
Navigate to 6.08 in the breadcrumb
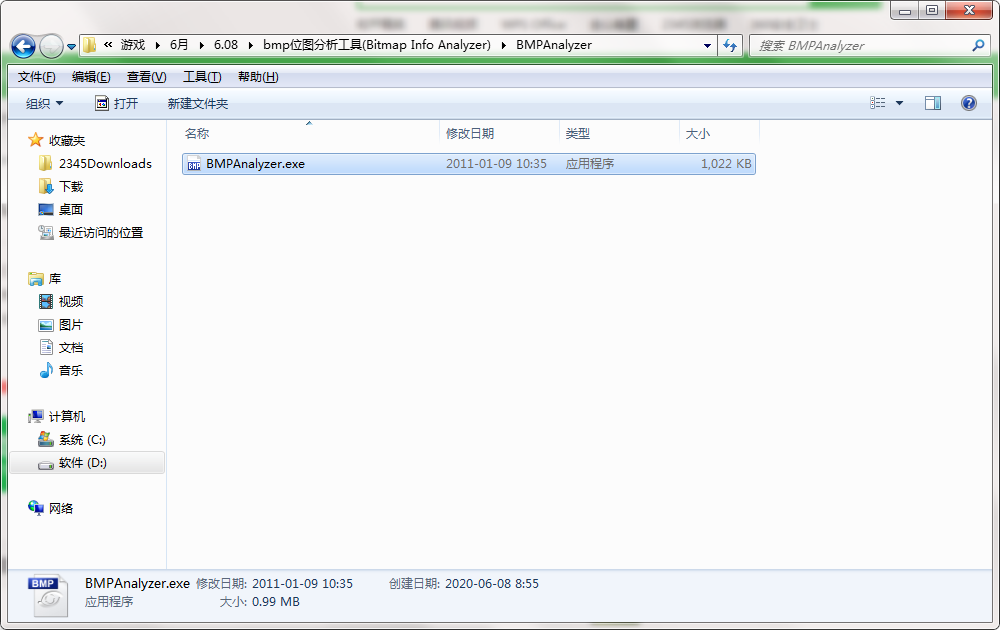tap(226, 45)
